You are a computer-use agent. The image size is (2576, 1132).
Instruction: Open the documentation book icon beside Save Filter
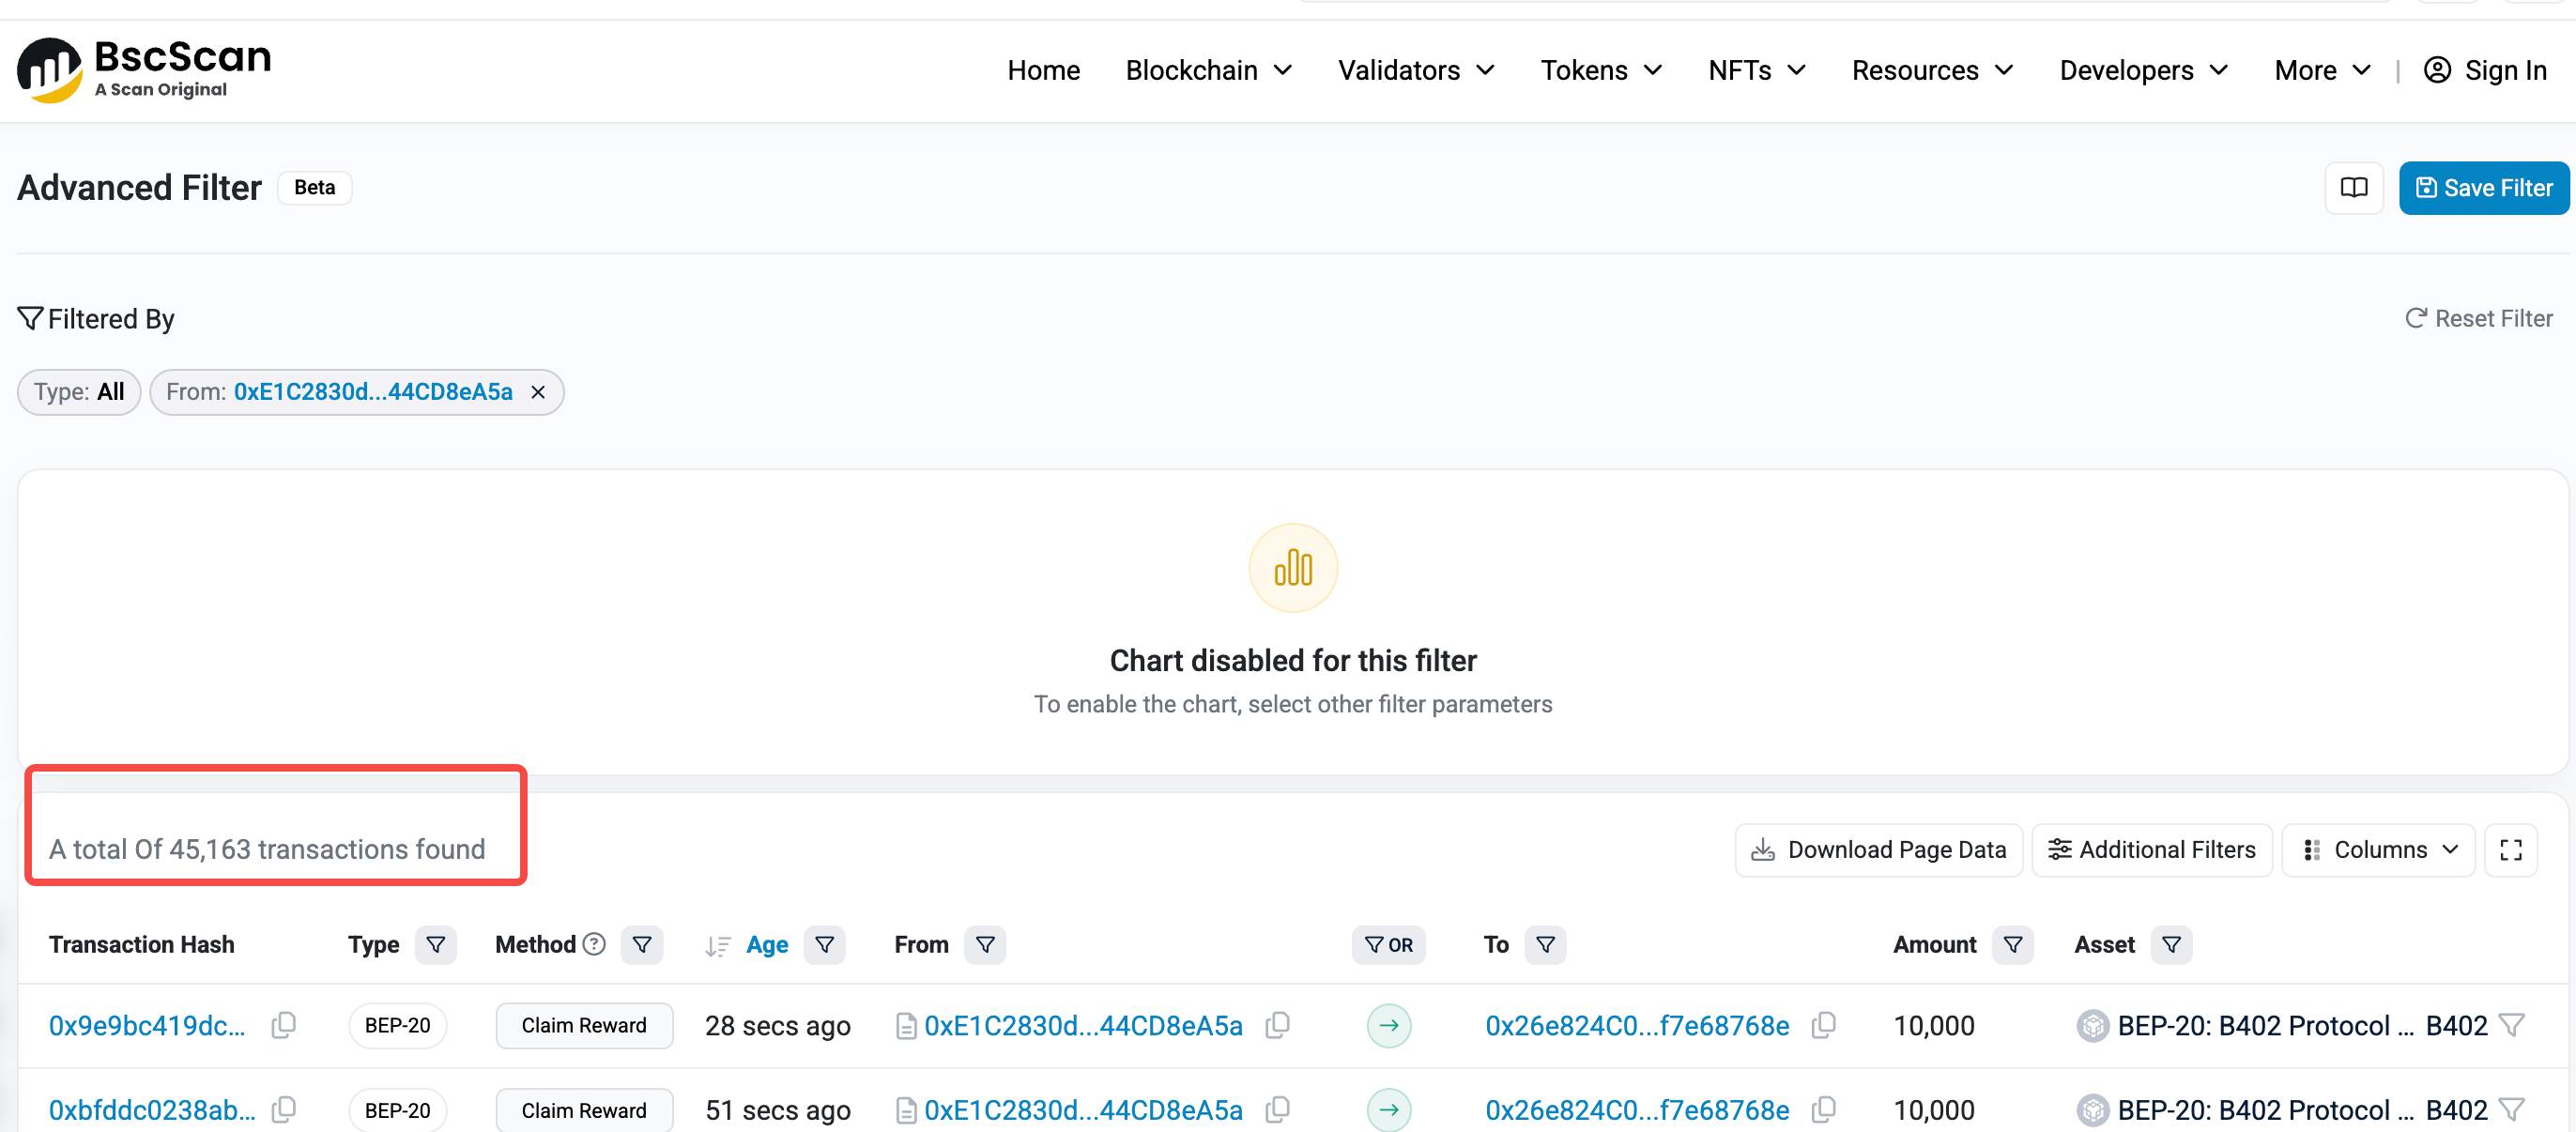[2354, 188]
